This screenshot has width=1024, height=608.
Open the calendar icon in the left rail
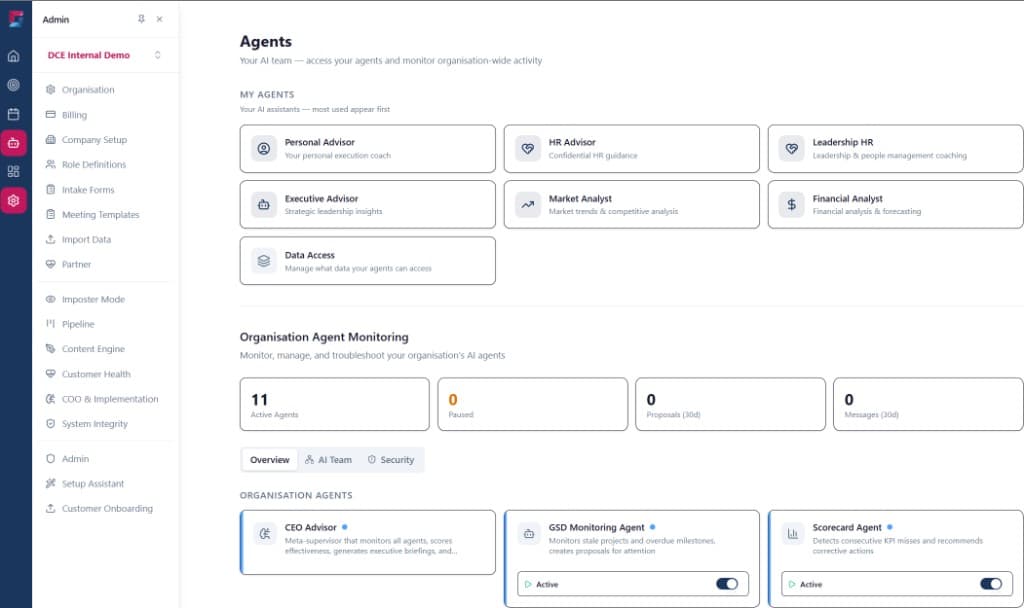point(13,114)
